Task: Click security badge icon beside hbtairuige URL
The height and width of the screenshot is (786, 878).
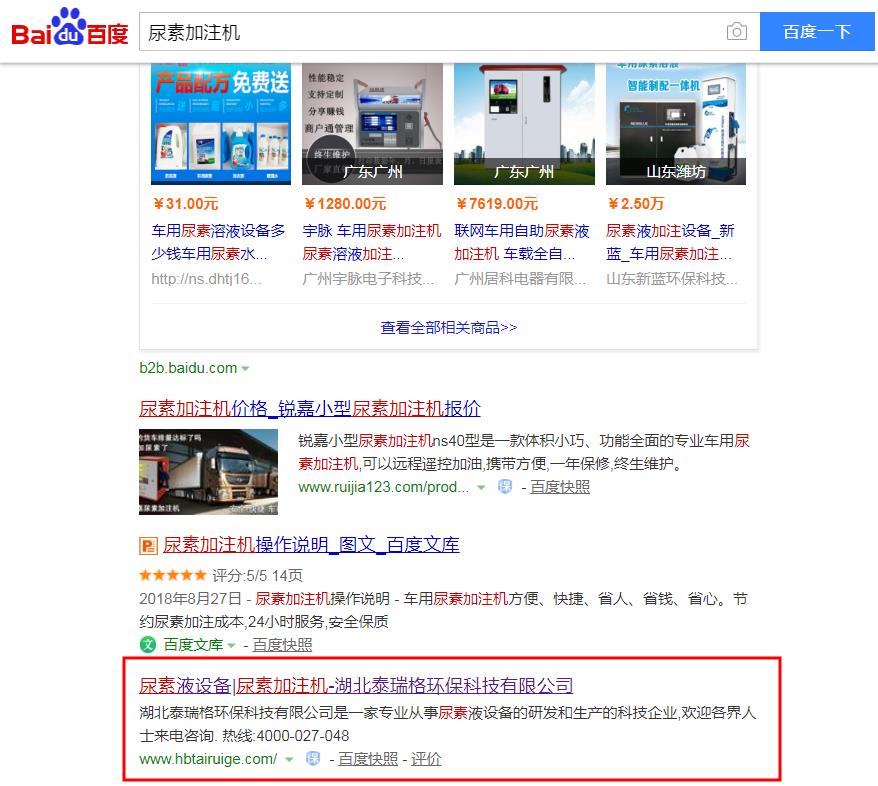Action: point(313,759)
